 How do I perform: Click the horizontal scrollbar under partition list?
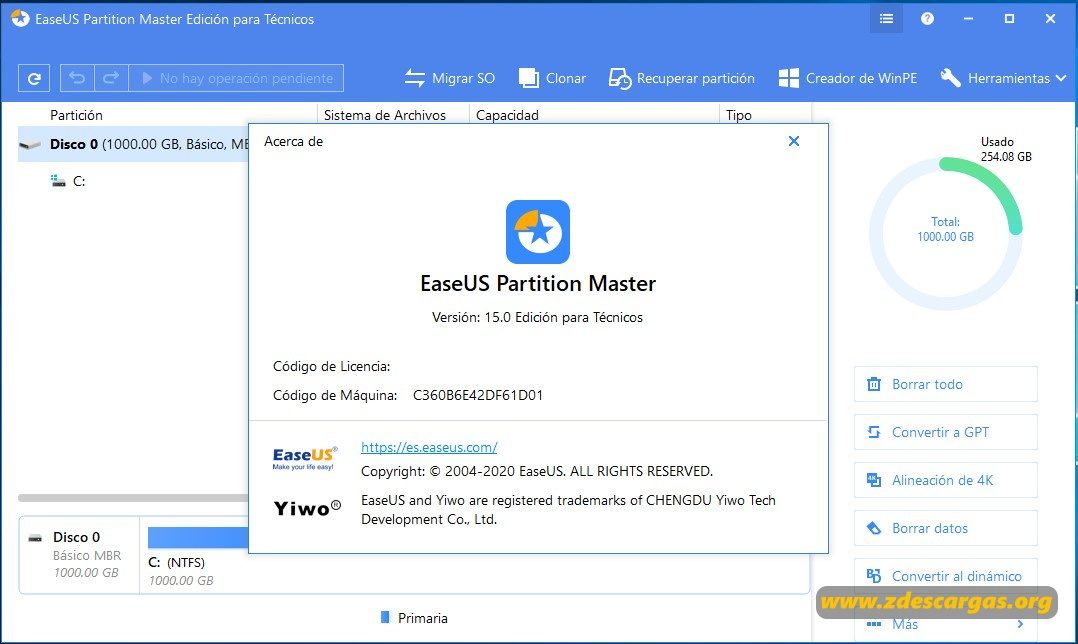click(x=133, y=498)
